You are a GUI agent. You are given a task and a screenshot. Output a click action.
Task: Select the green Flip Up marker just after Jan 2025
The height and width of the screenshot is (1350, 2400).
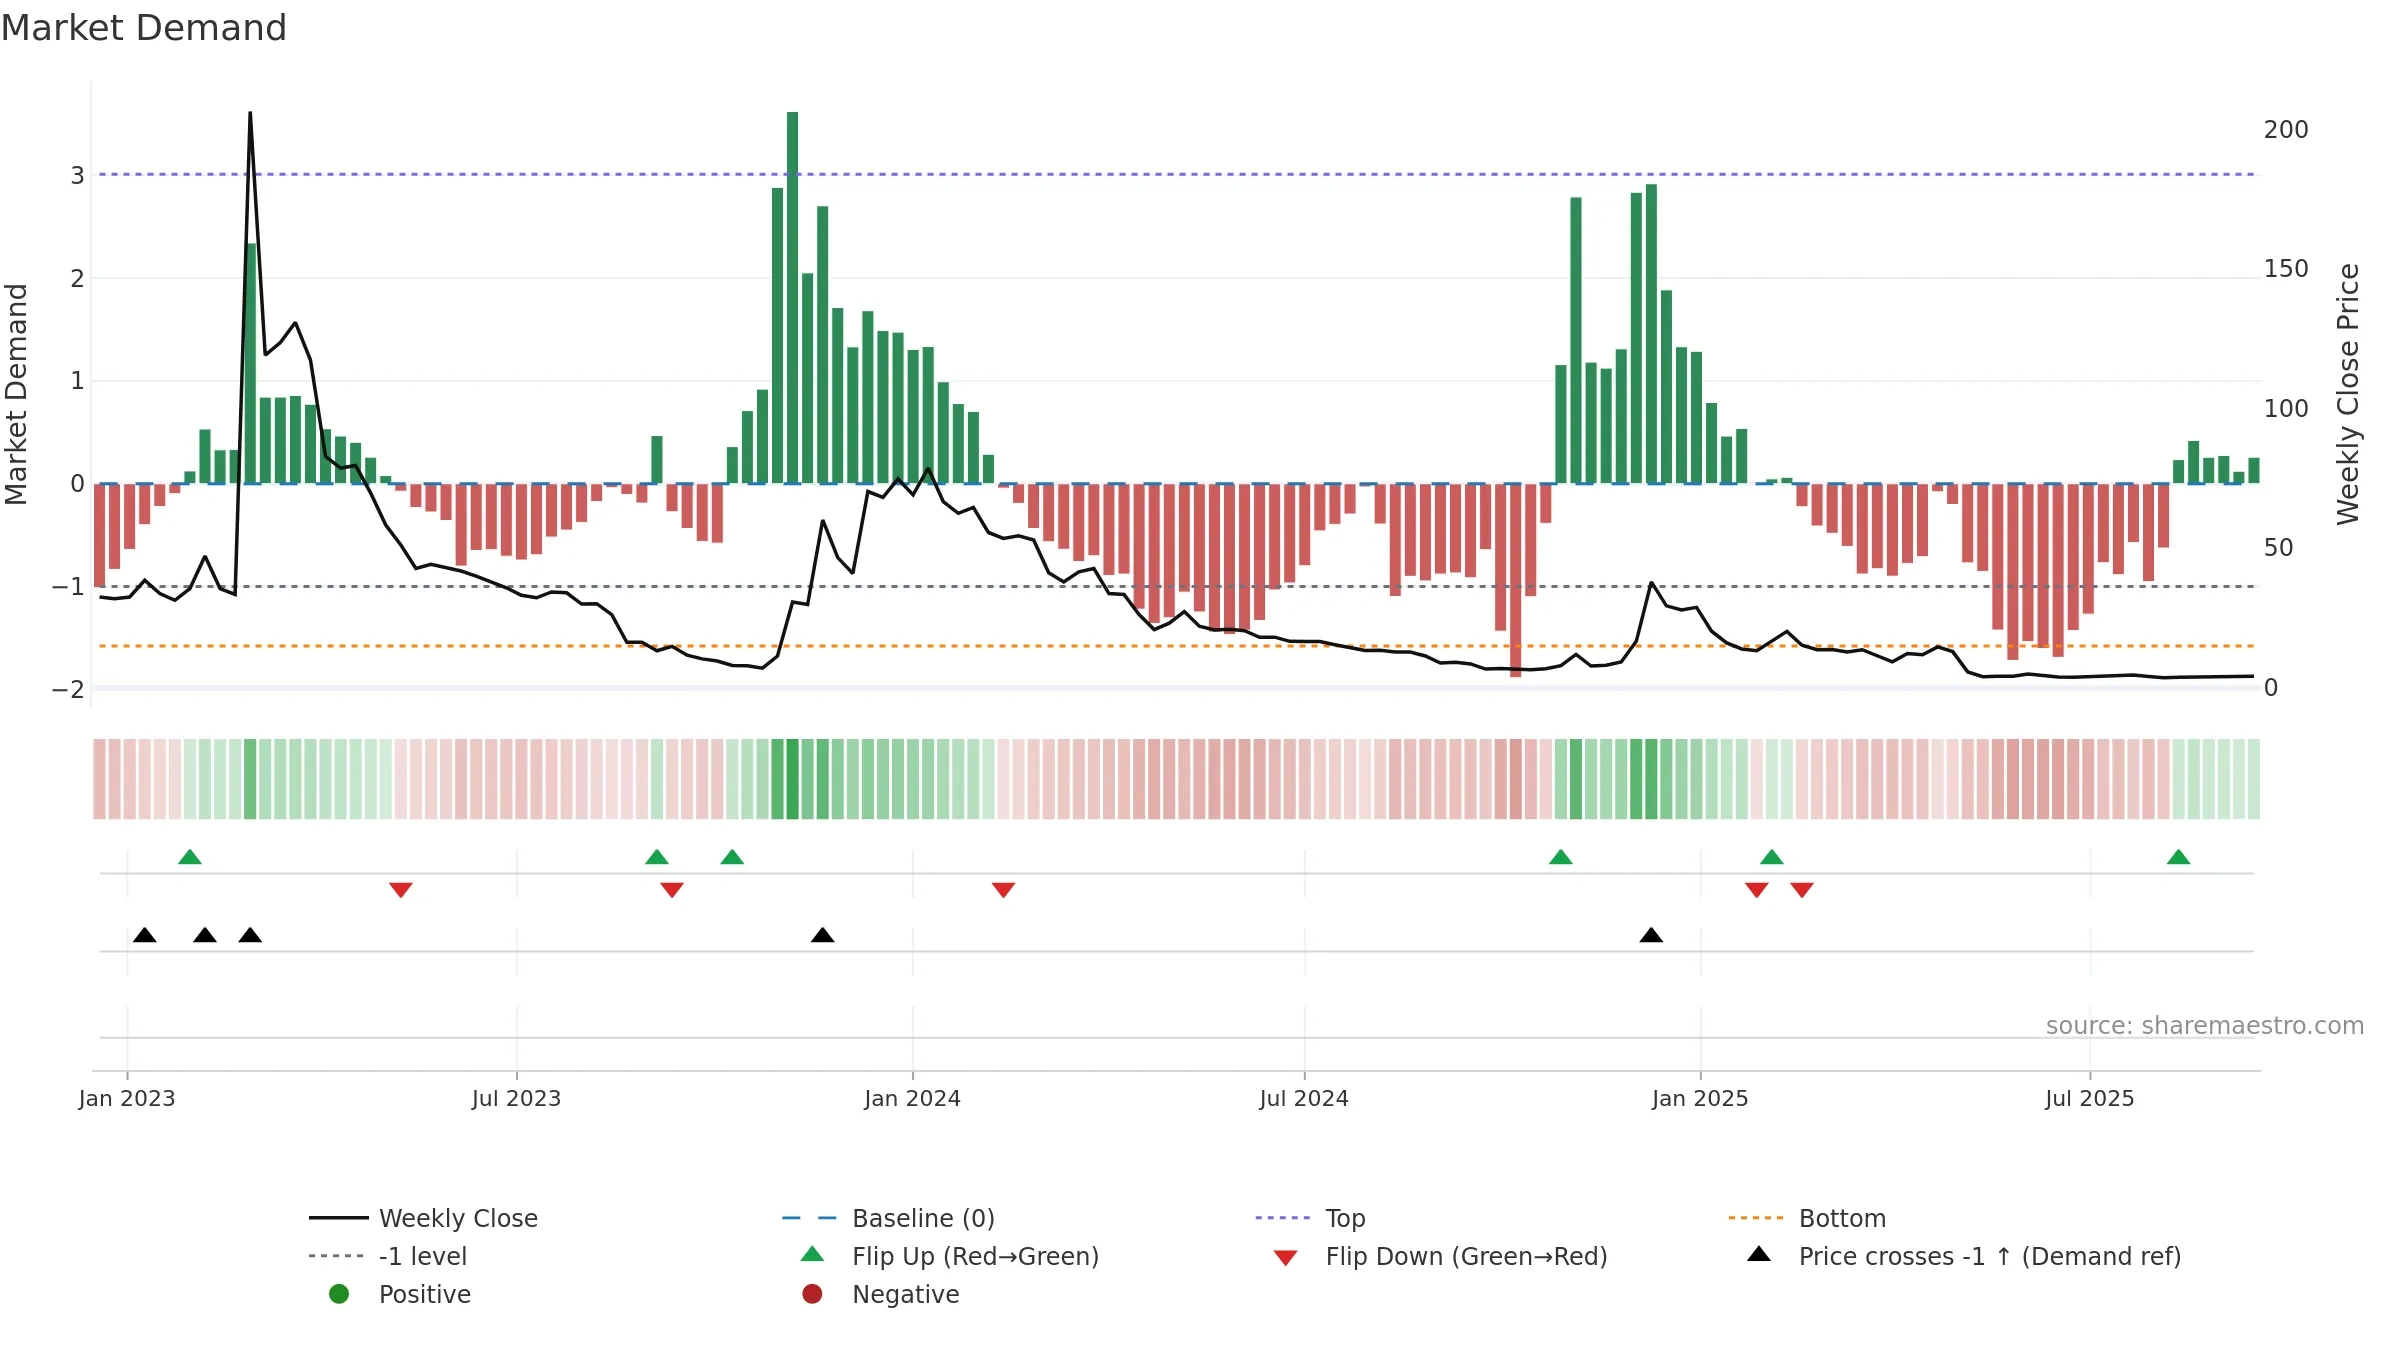[x=1772, y=857]
